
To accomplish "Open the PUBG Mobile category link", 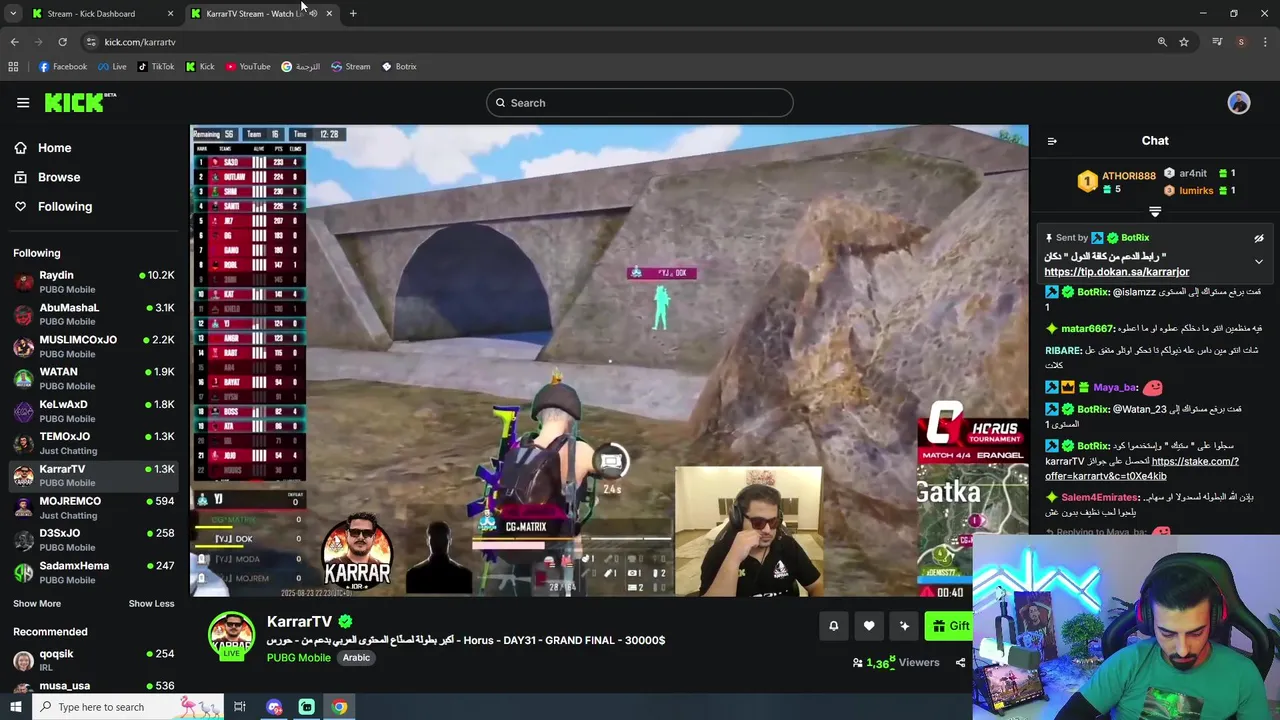I will (x=298, y=657).
